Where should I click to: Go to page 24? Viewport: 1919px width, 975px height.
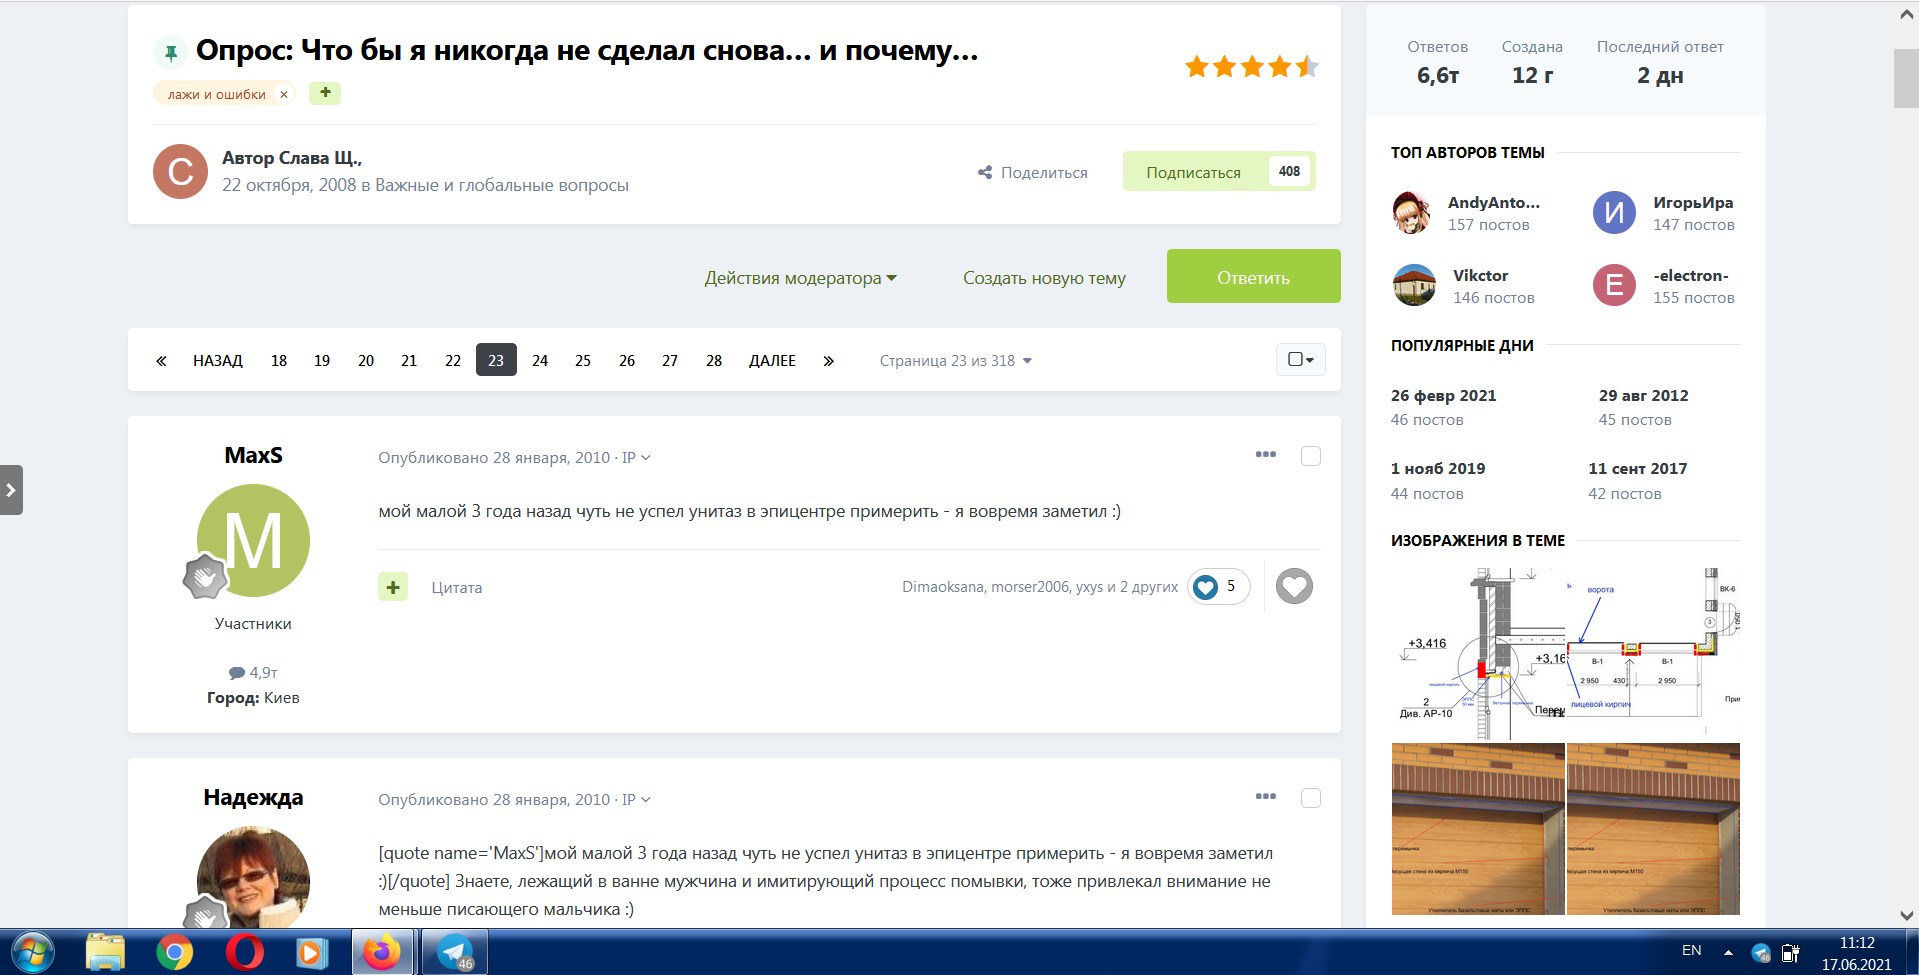coord(540,361)
